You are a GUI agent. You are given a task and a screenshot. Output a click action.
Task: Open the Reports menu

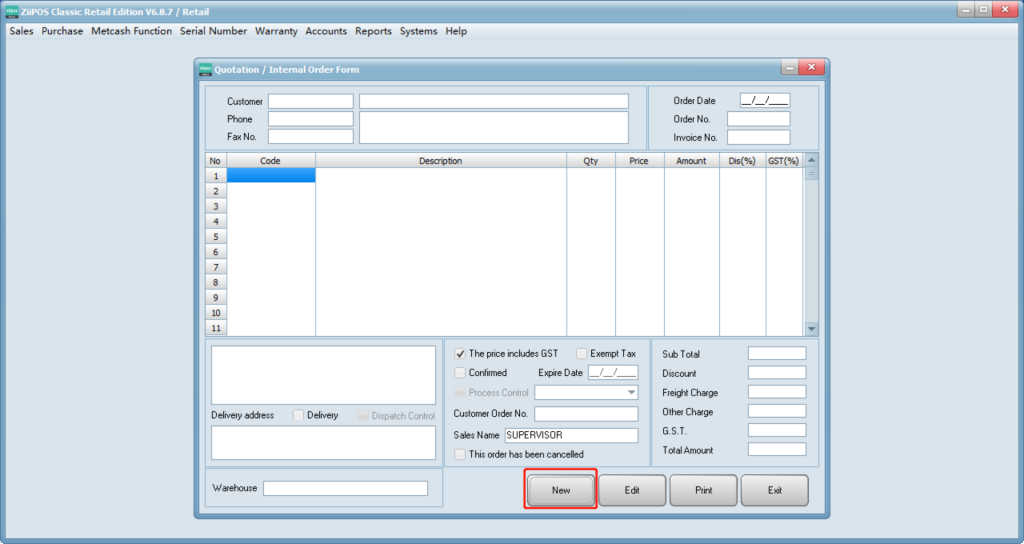pyautogui.click(x=373, y=31)
